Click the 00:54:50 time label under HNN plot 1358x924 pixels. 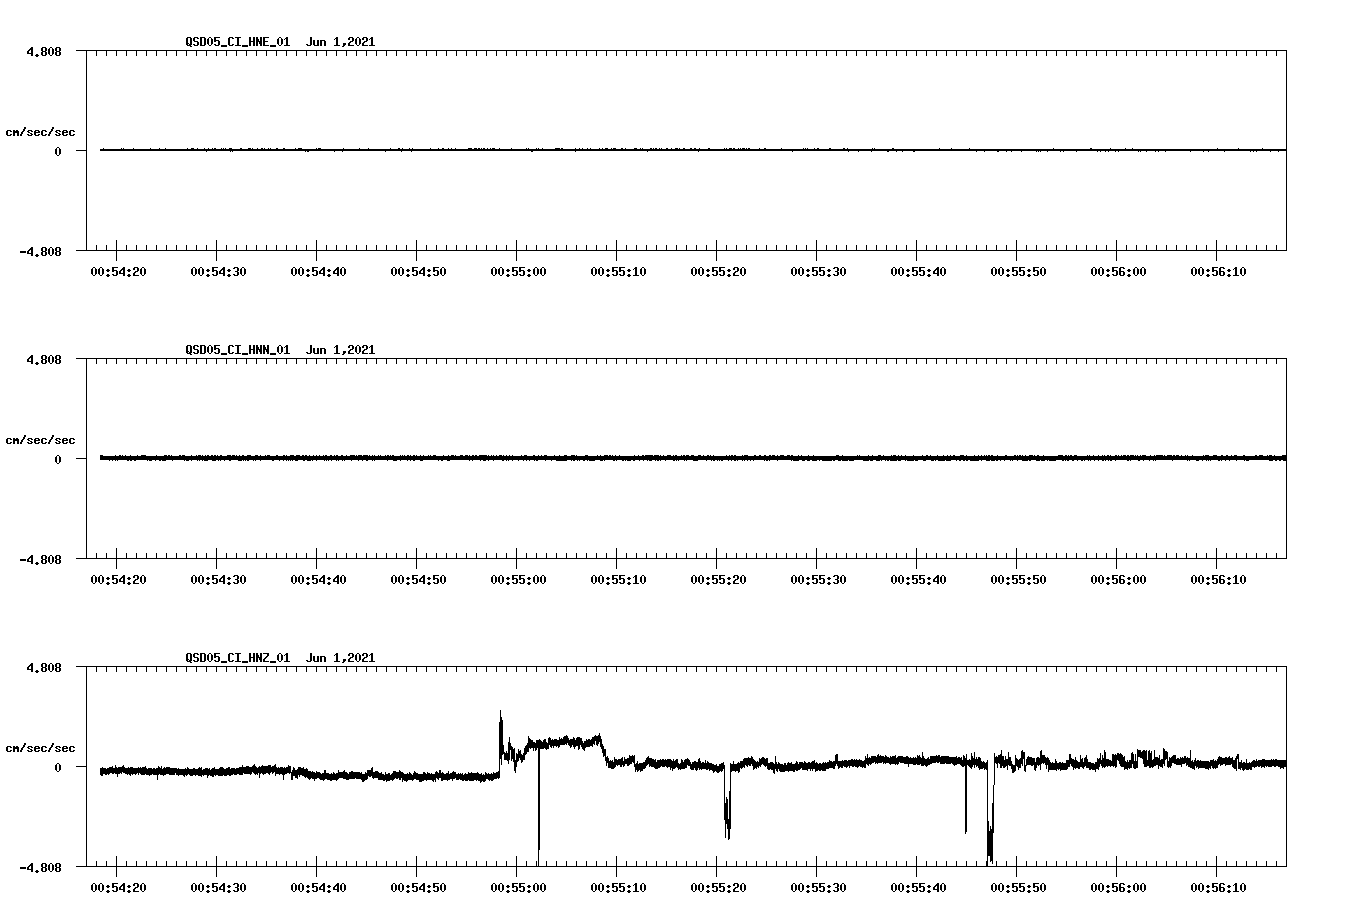pyautogui.click(x=418, y=580)
